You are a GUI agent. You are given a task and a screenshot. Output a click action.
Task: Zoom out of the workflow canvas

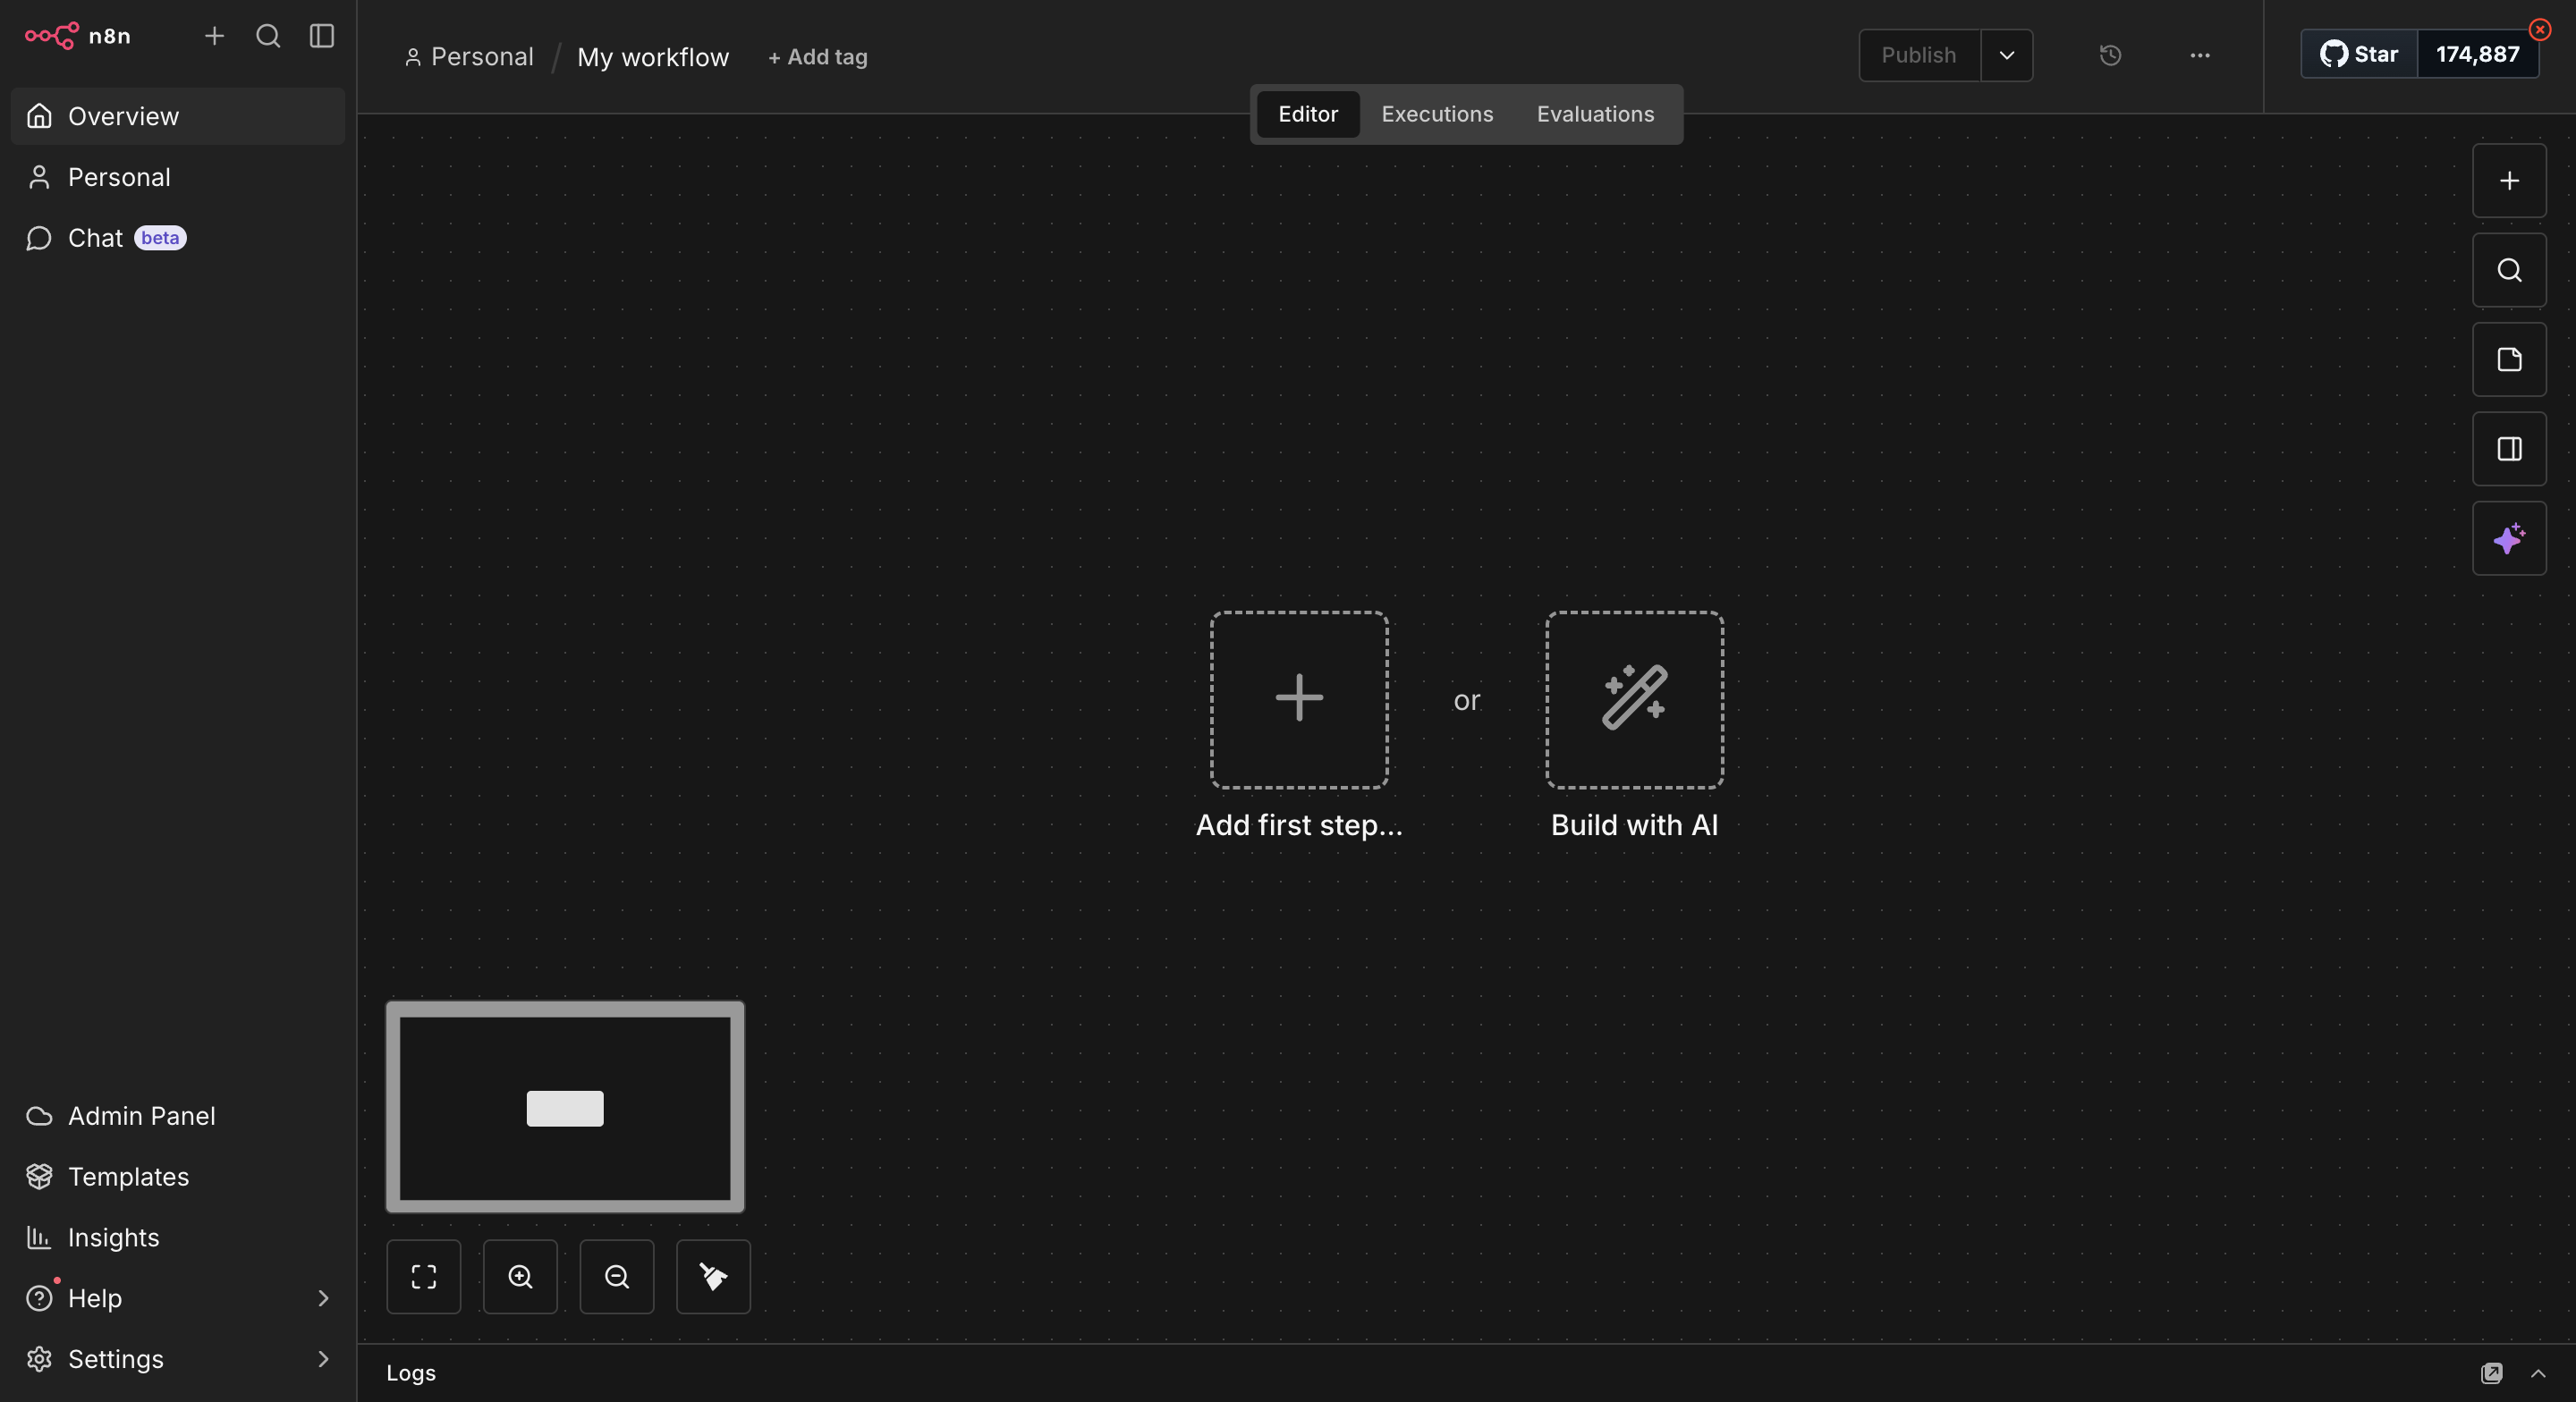click(x=616, y=1277)
